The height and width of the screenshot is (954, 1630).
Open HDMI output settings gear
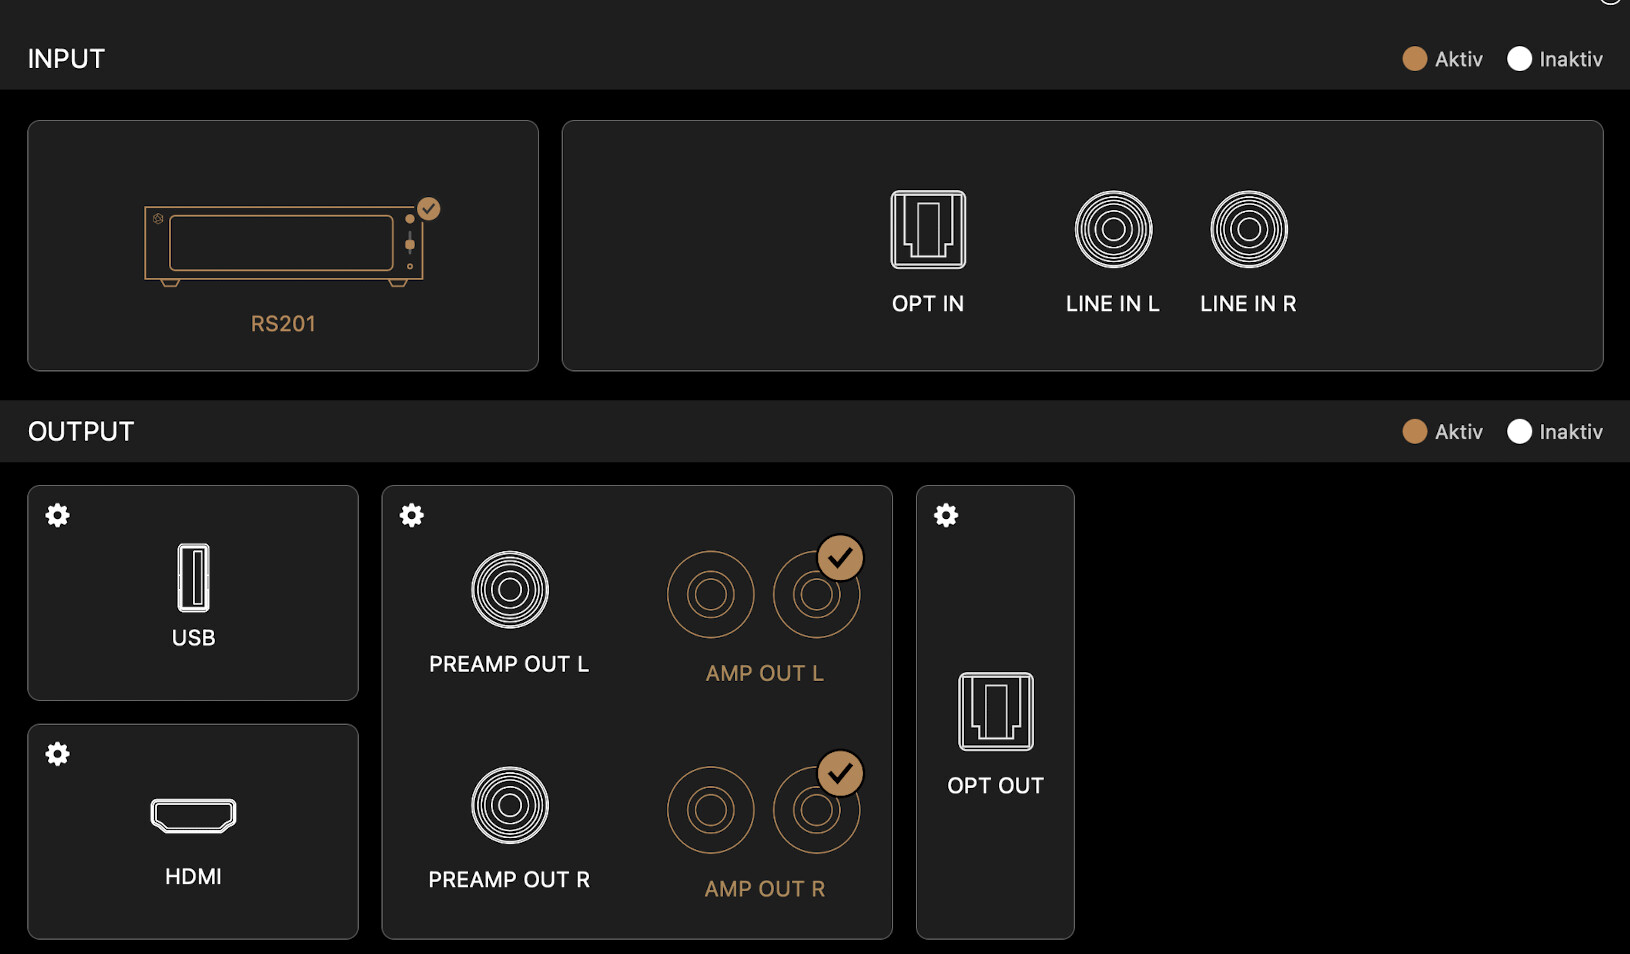[58, 753]
